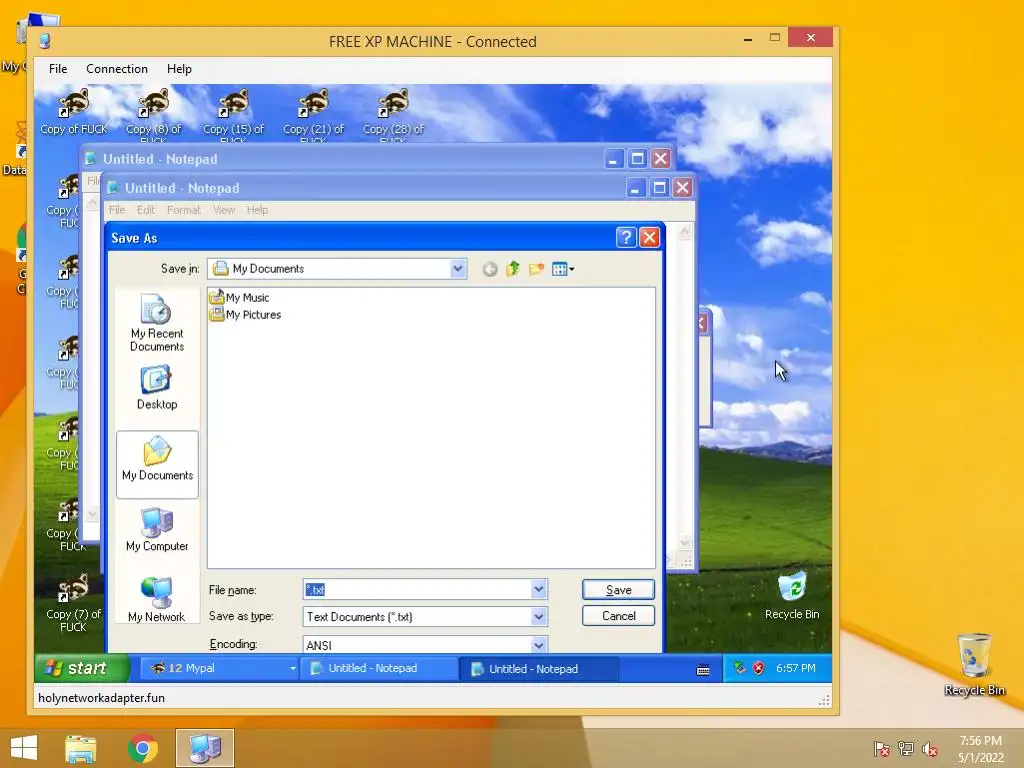Viewport: 1024px width, 768px height.
Task: Open the Connection menu
Action: click(117, 69)
